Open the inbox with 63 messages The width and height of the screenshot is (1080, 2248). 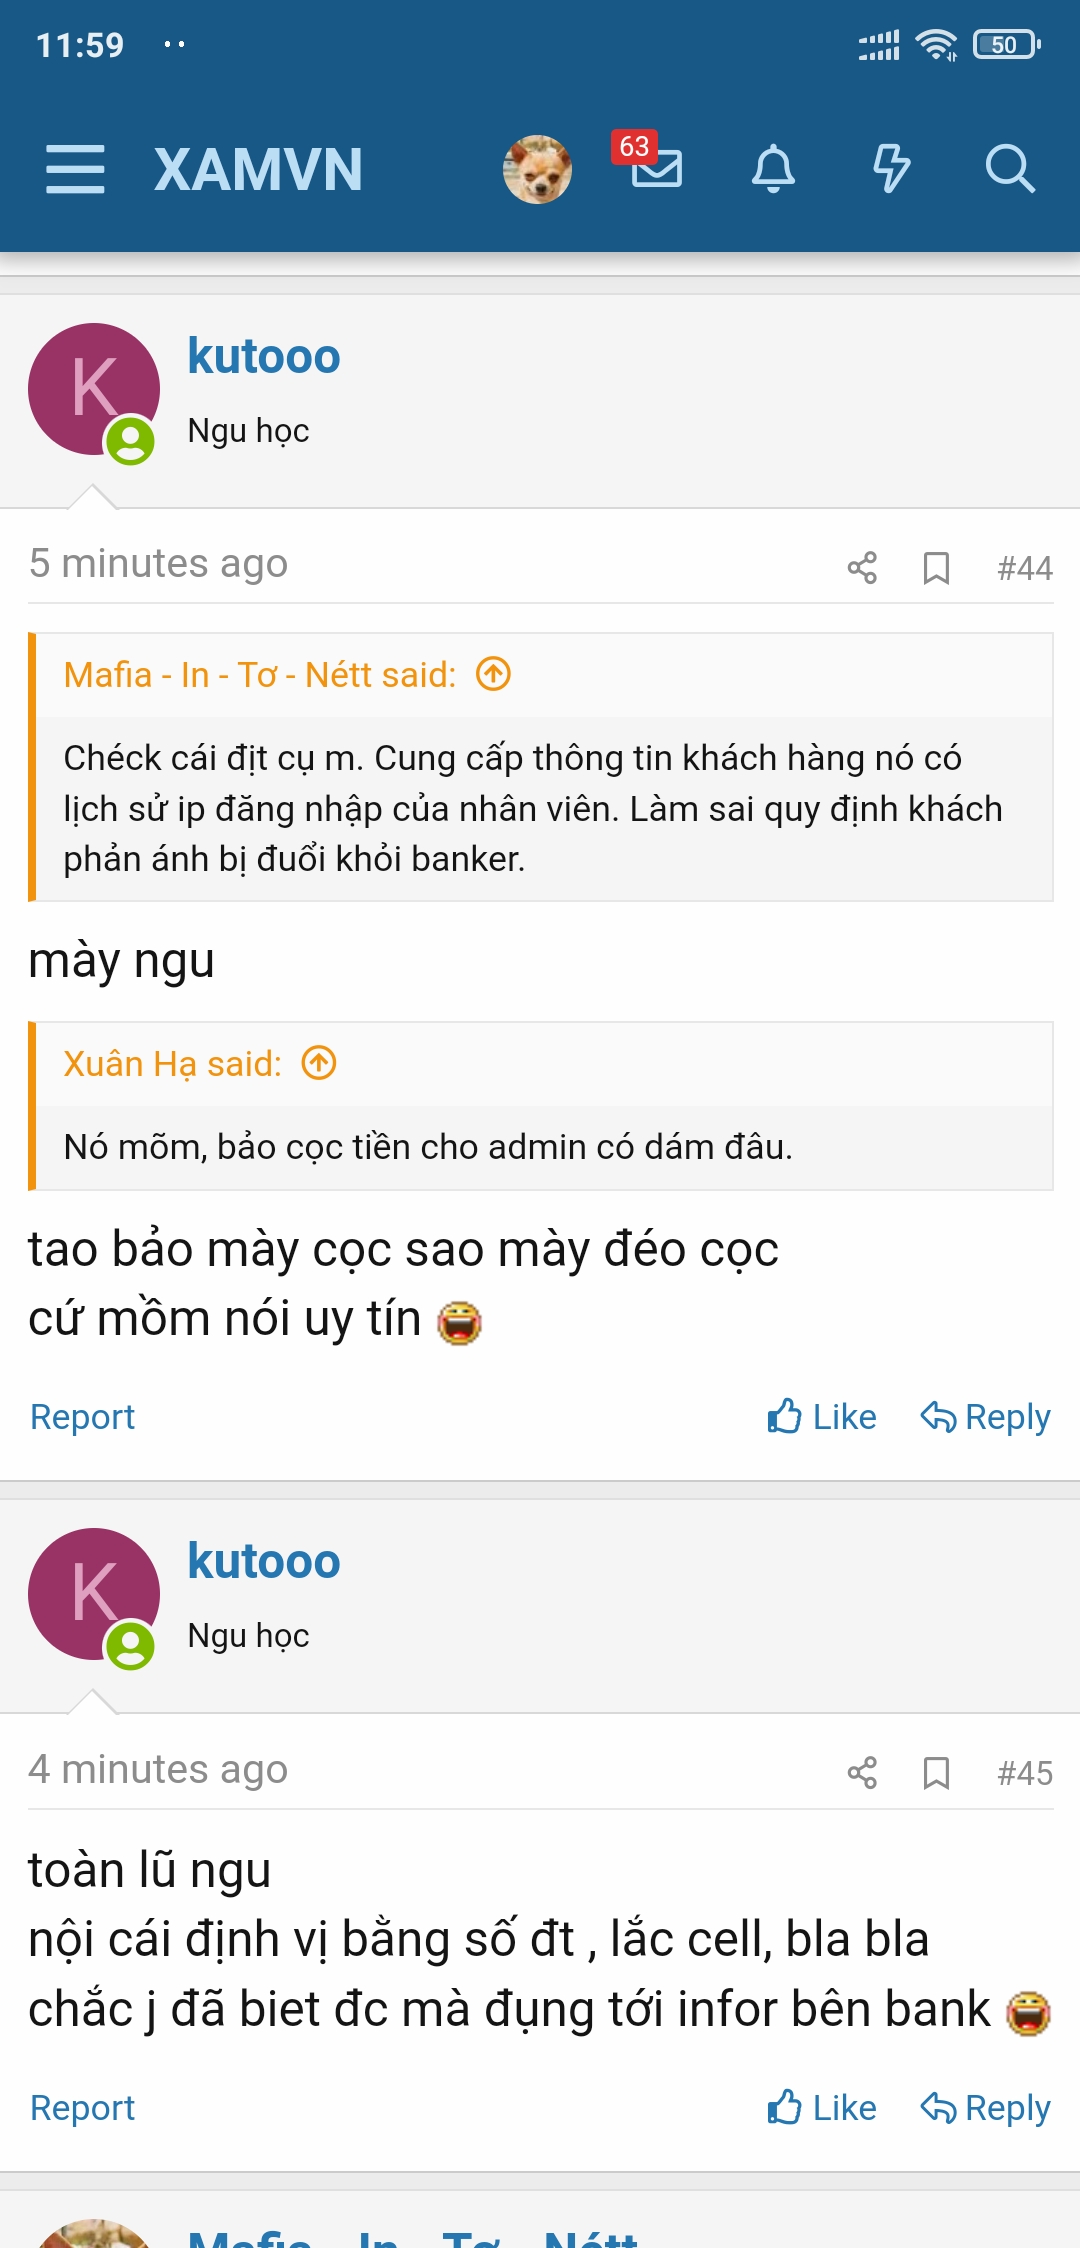(x=655, y=166)
